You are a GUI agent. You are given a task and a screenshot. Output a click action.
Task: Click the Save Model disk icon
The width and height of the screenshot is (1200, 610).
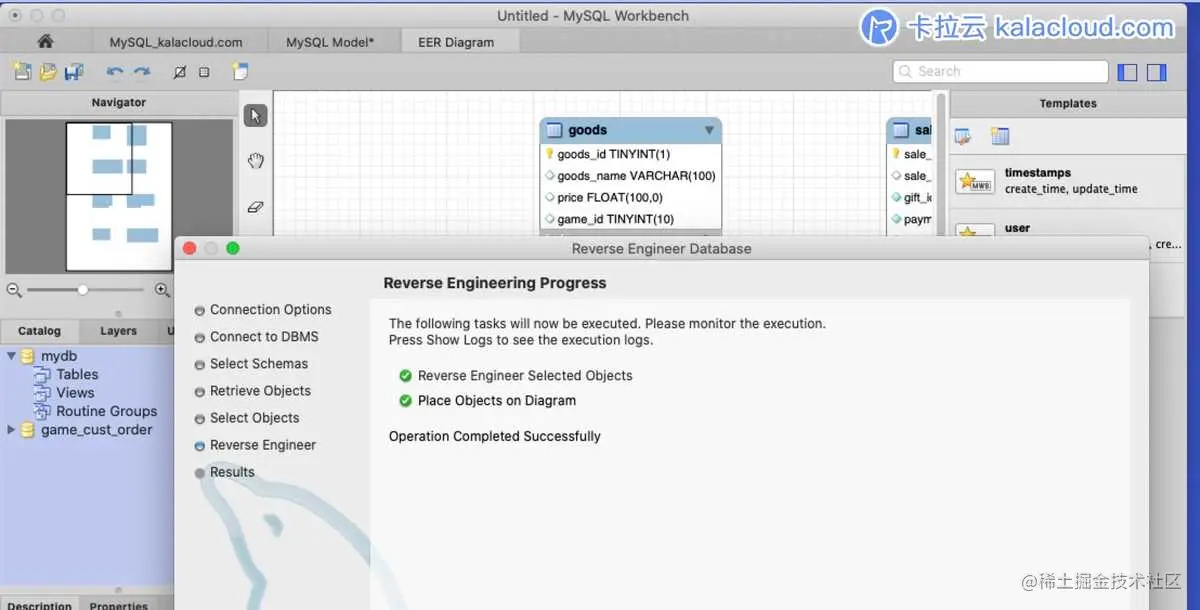pos(73,72)
